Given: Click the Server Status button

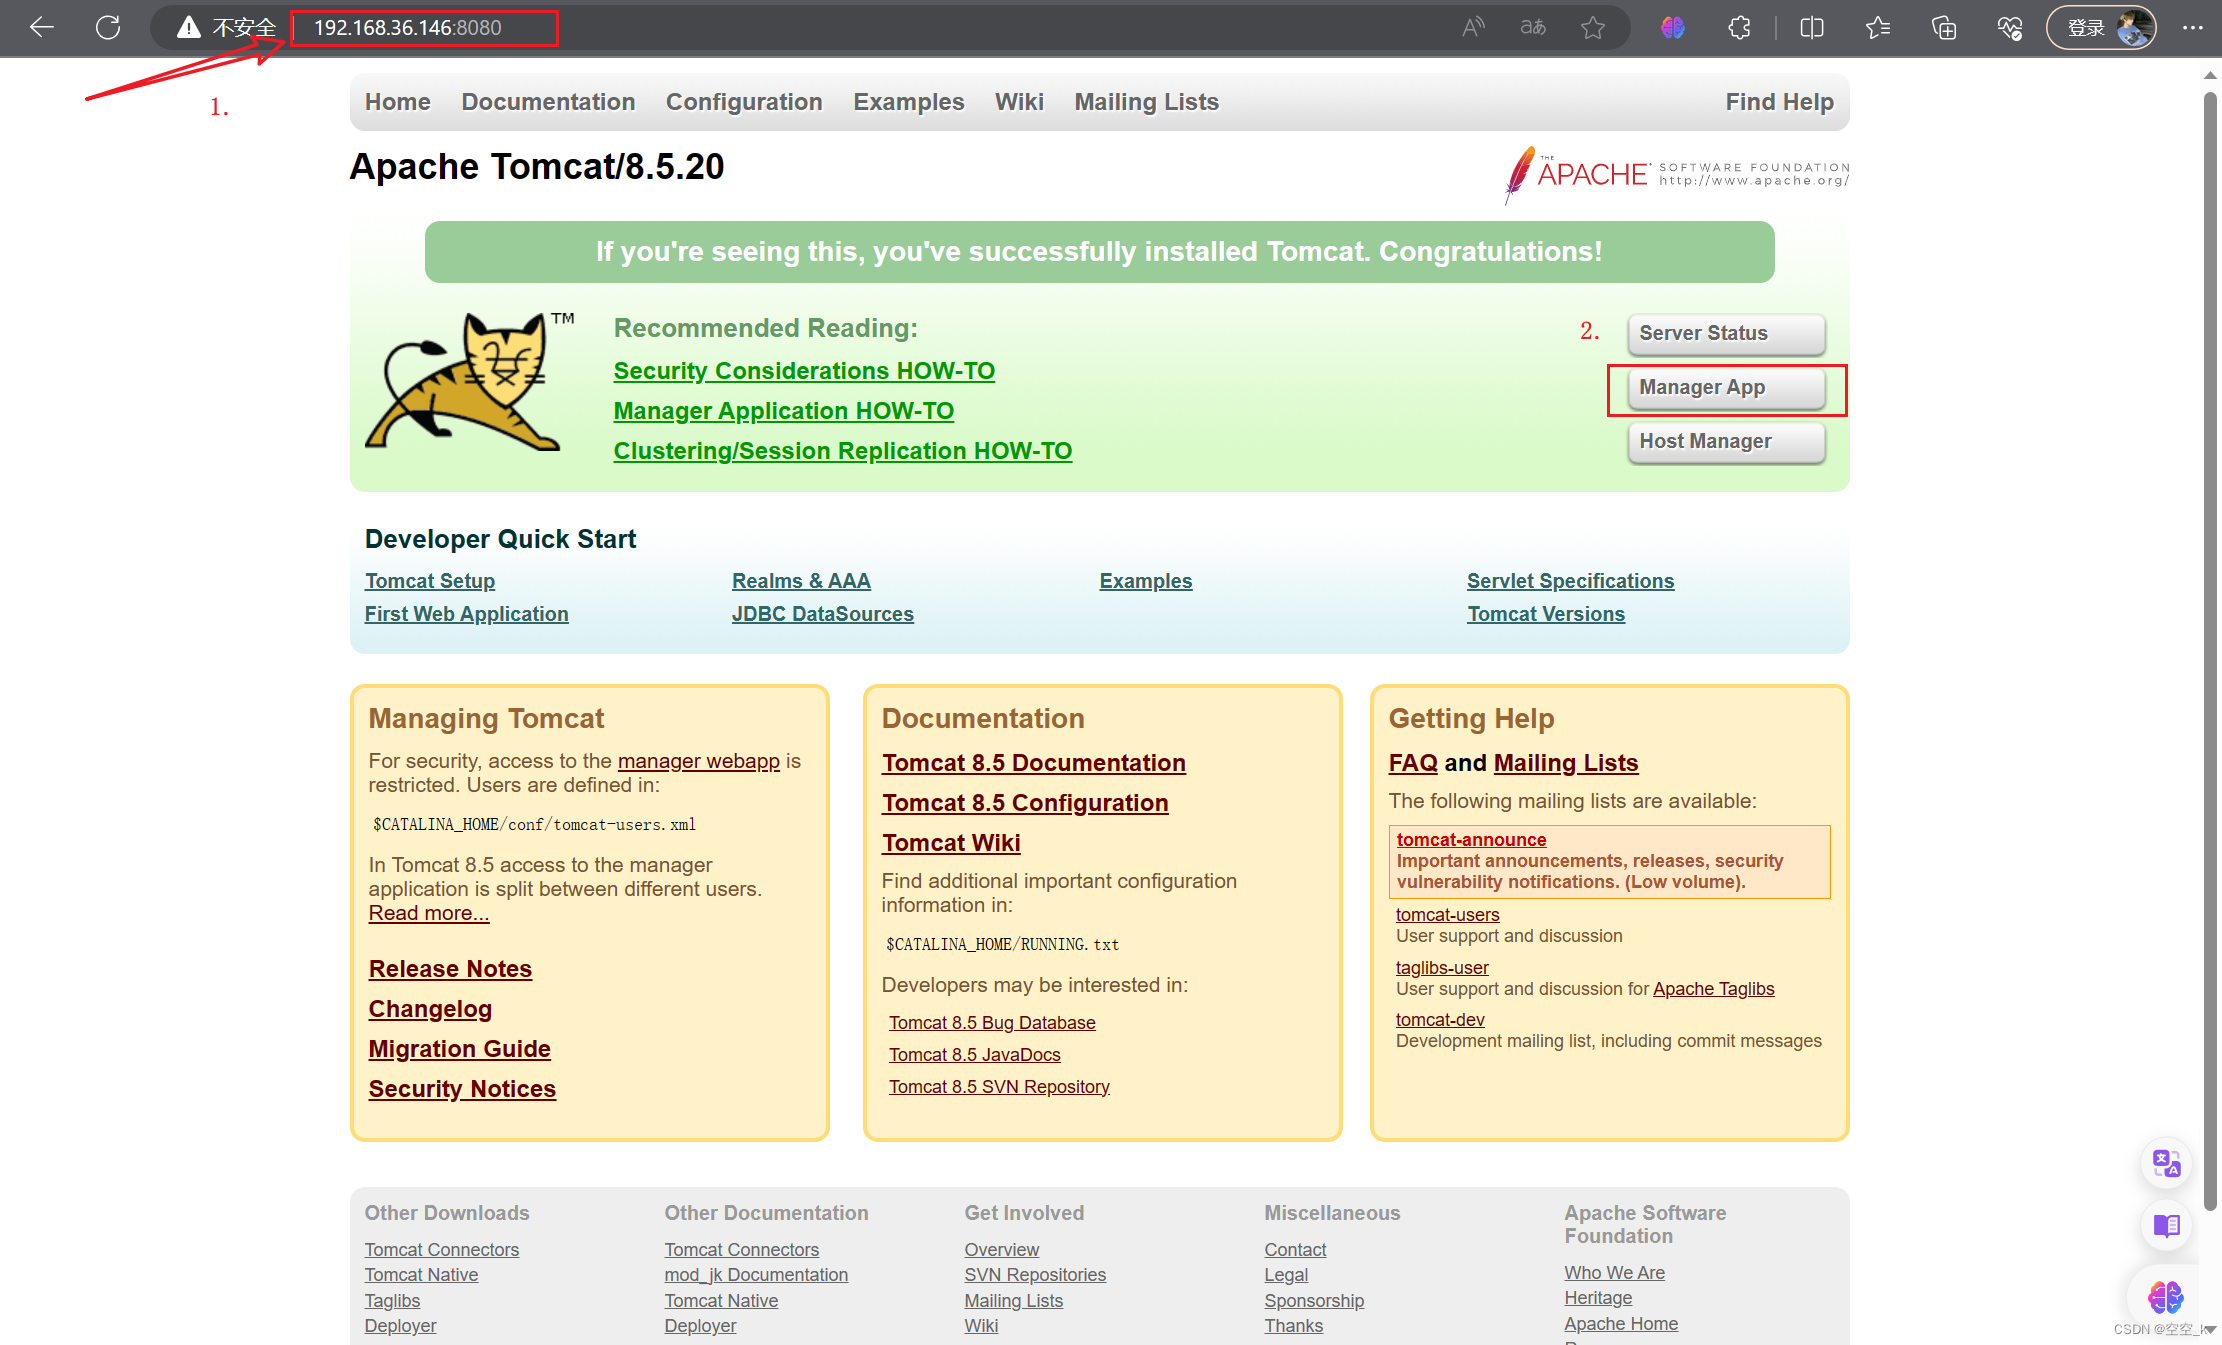Looking at the screenshot, I should click(x=1726, y=334).
